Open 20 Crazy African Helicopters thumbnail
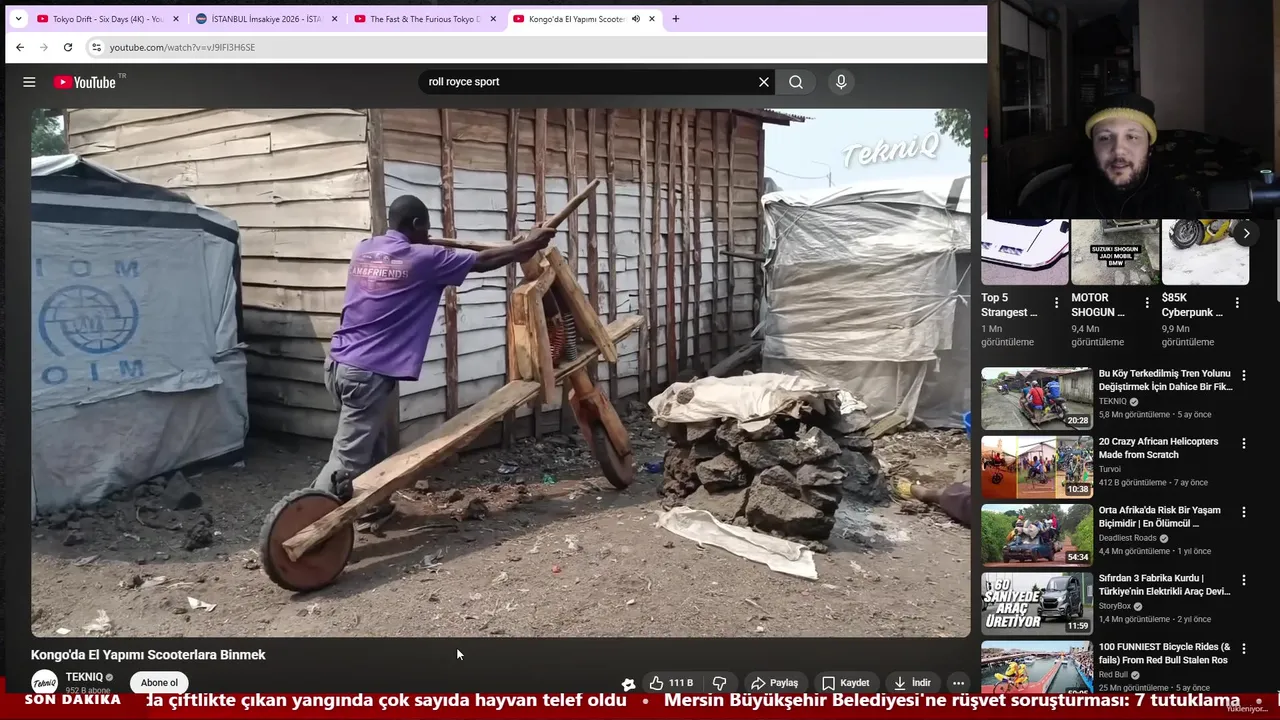 click(1037, 466)
